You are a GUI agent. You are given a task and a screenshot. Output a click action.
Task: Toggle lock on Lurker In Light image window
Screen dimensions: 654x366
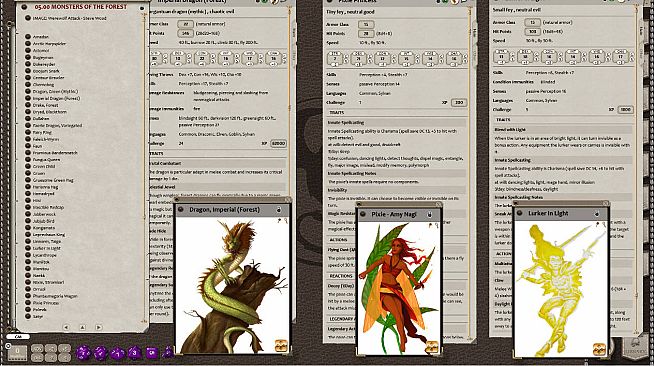[597, 213]
